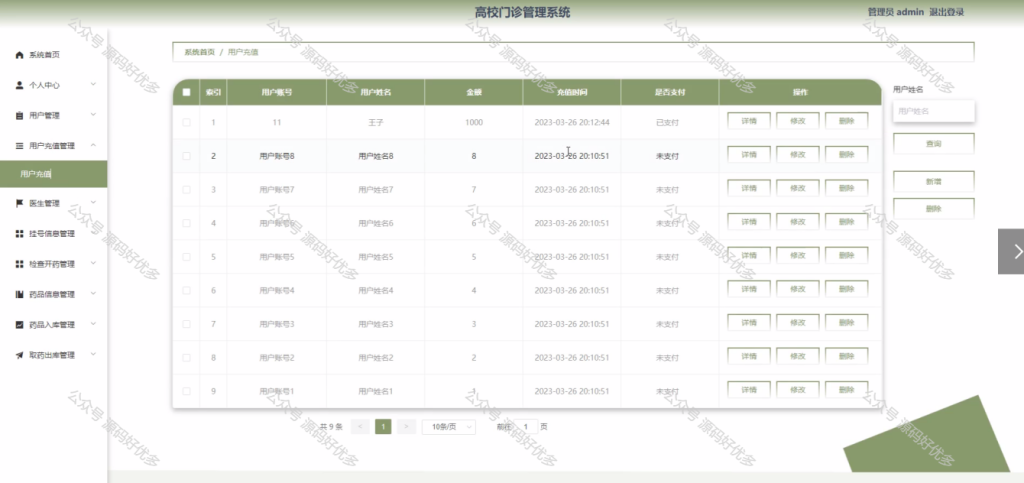This screenshot has width=1024, height=483.
Task: Click the home icon beside 系统首页
Action: tap(20, 55)
